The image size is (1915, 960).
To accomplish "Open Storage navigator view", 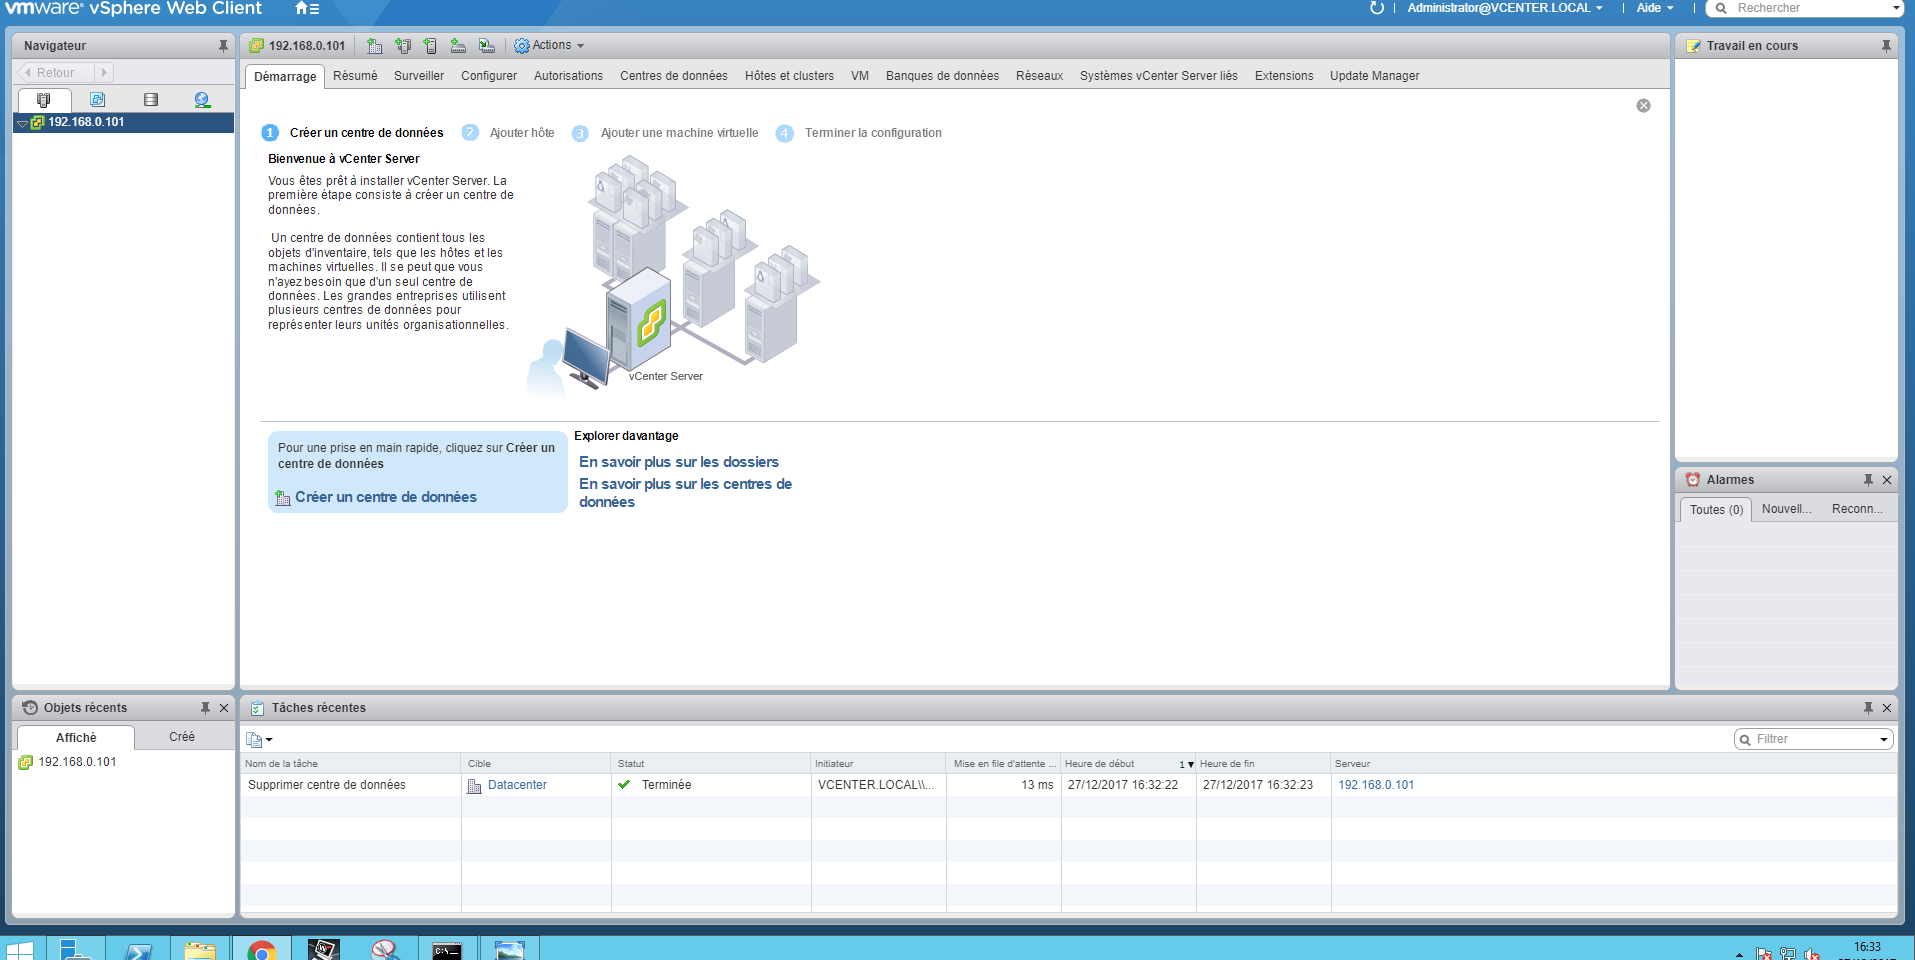I will 151,100.
